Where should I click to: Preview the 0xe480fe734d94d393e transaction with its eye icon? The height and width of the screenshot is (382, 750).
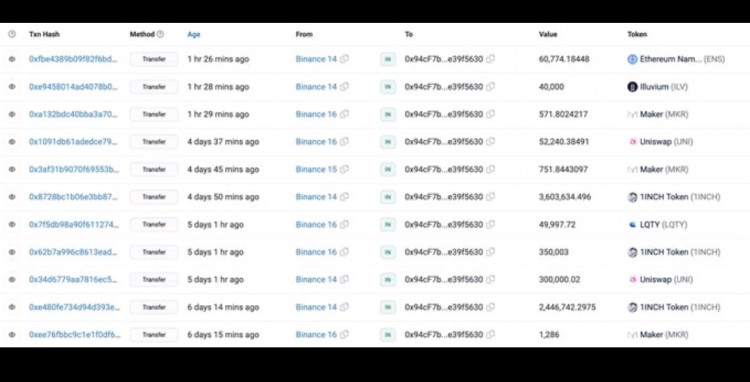pos(12,307)
